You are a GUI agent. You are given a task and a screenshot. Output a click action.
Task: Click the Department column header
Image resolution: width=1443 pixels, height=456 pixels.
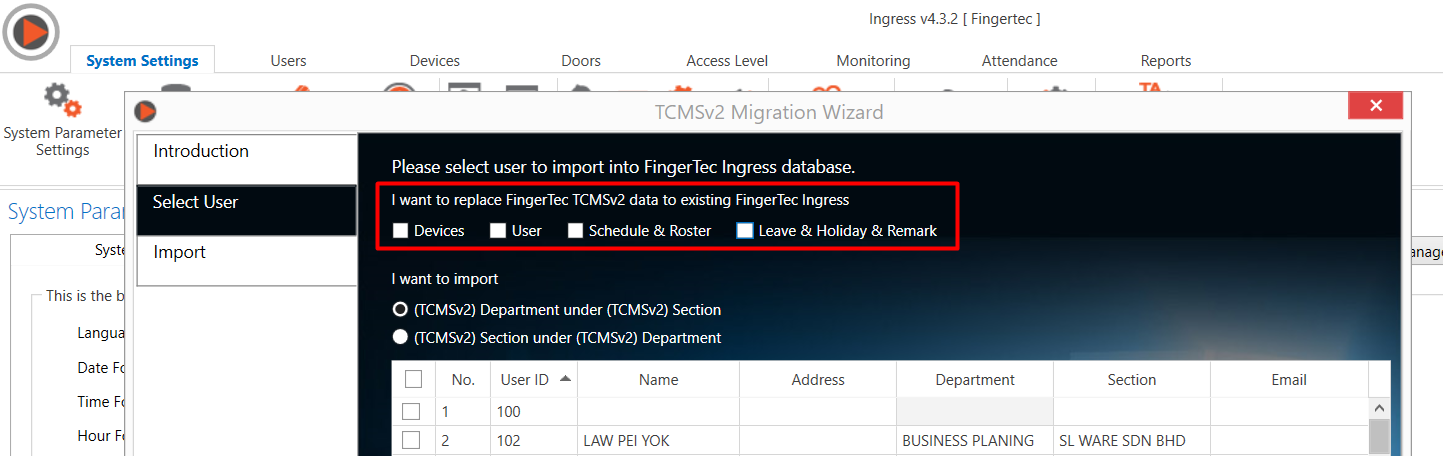click(975, 379)
